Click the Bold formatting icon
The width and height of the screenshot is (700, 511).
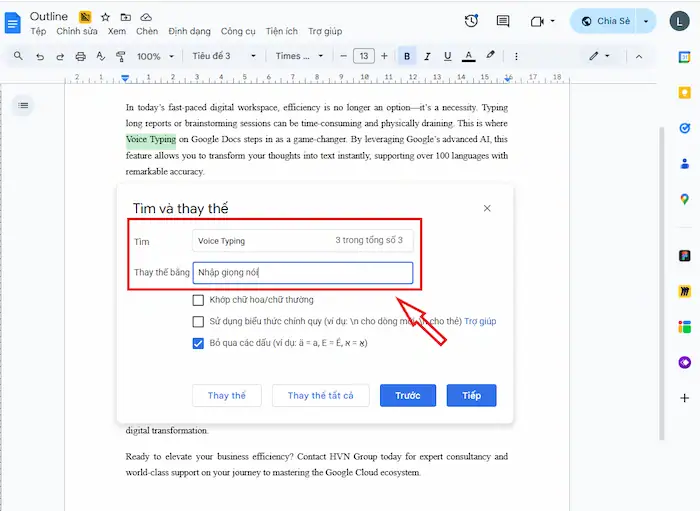pyautogui.click(x=407, y=56)
